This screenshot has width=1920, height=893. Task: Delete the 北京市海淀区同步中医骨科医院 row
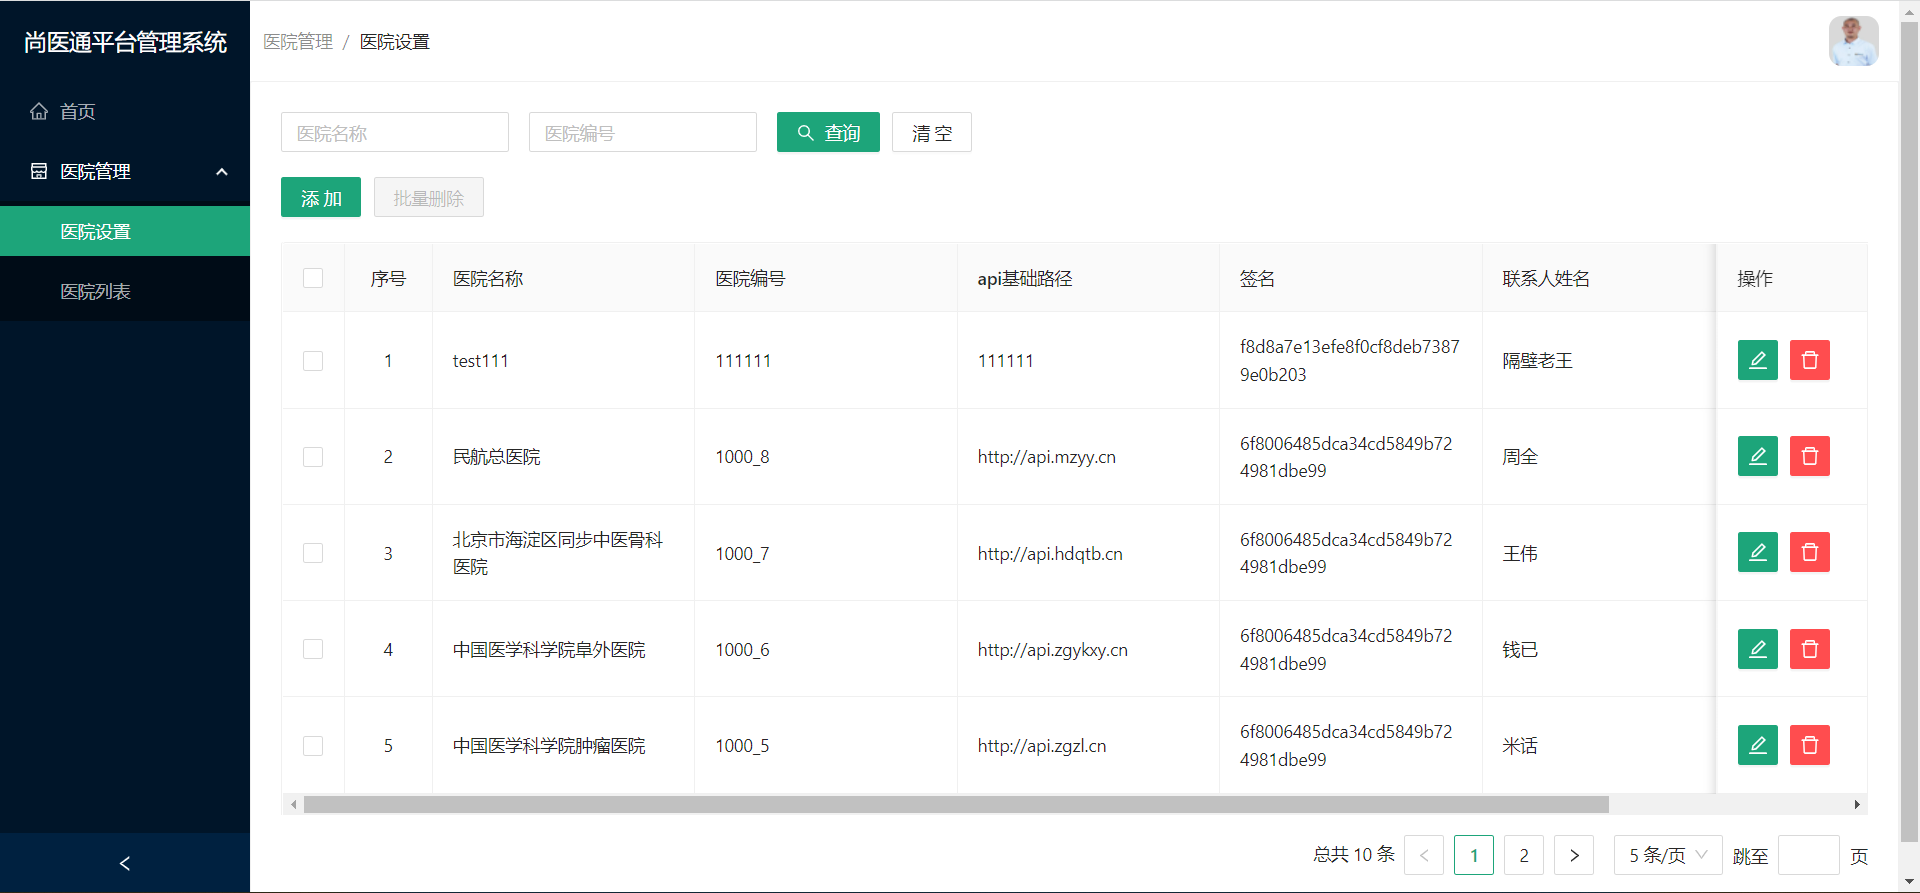pos(1809,552)
